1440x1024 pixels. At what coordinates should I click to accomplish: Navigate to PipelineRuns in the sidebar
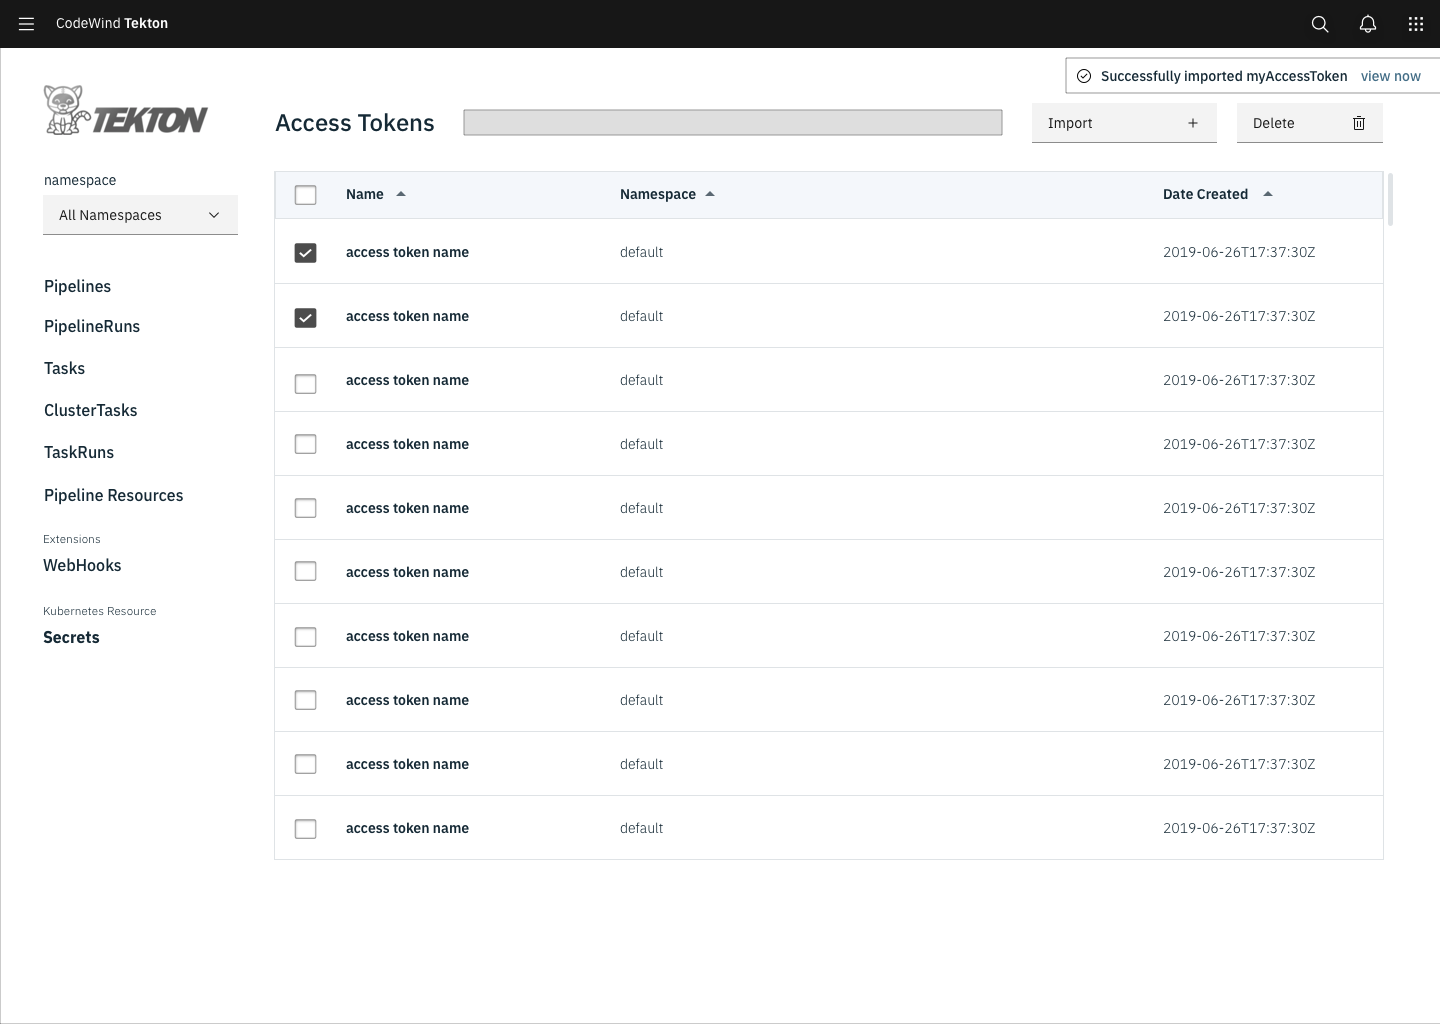click(x=91, y=326)
